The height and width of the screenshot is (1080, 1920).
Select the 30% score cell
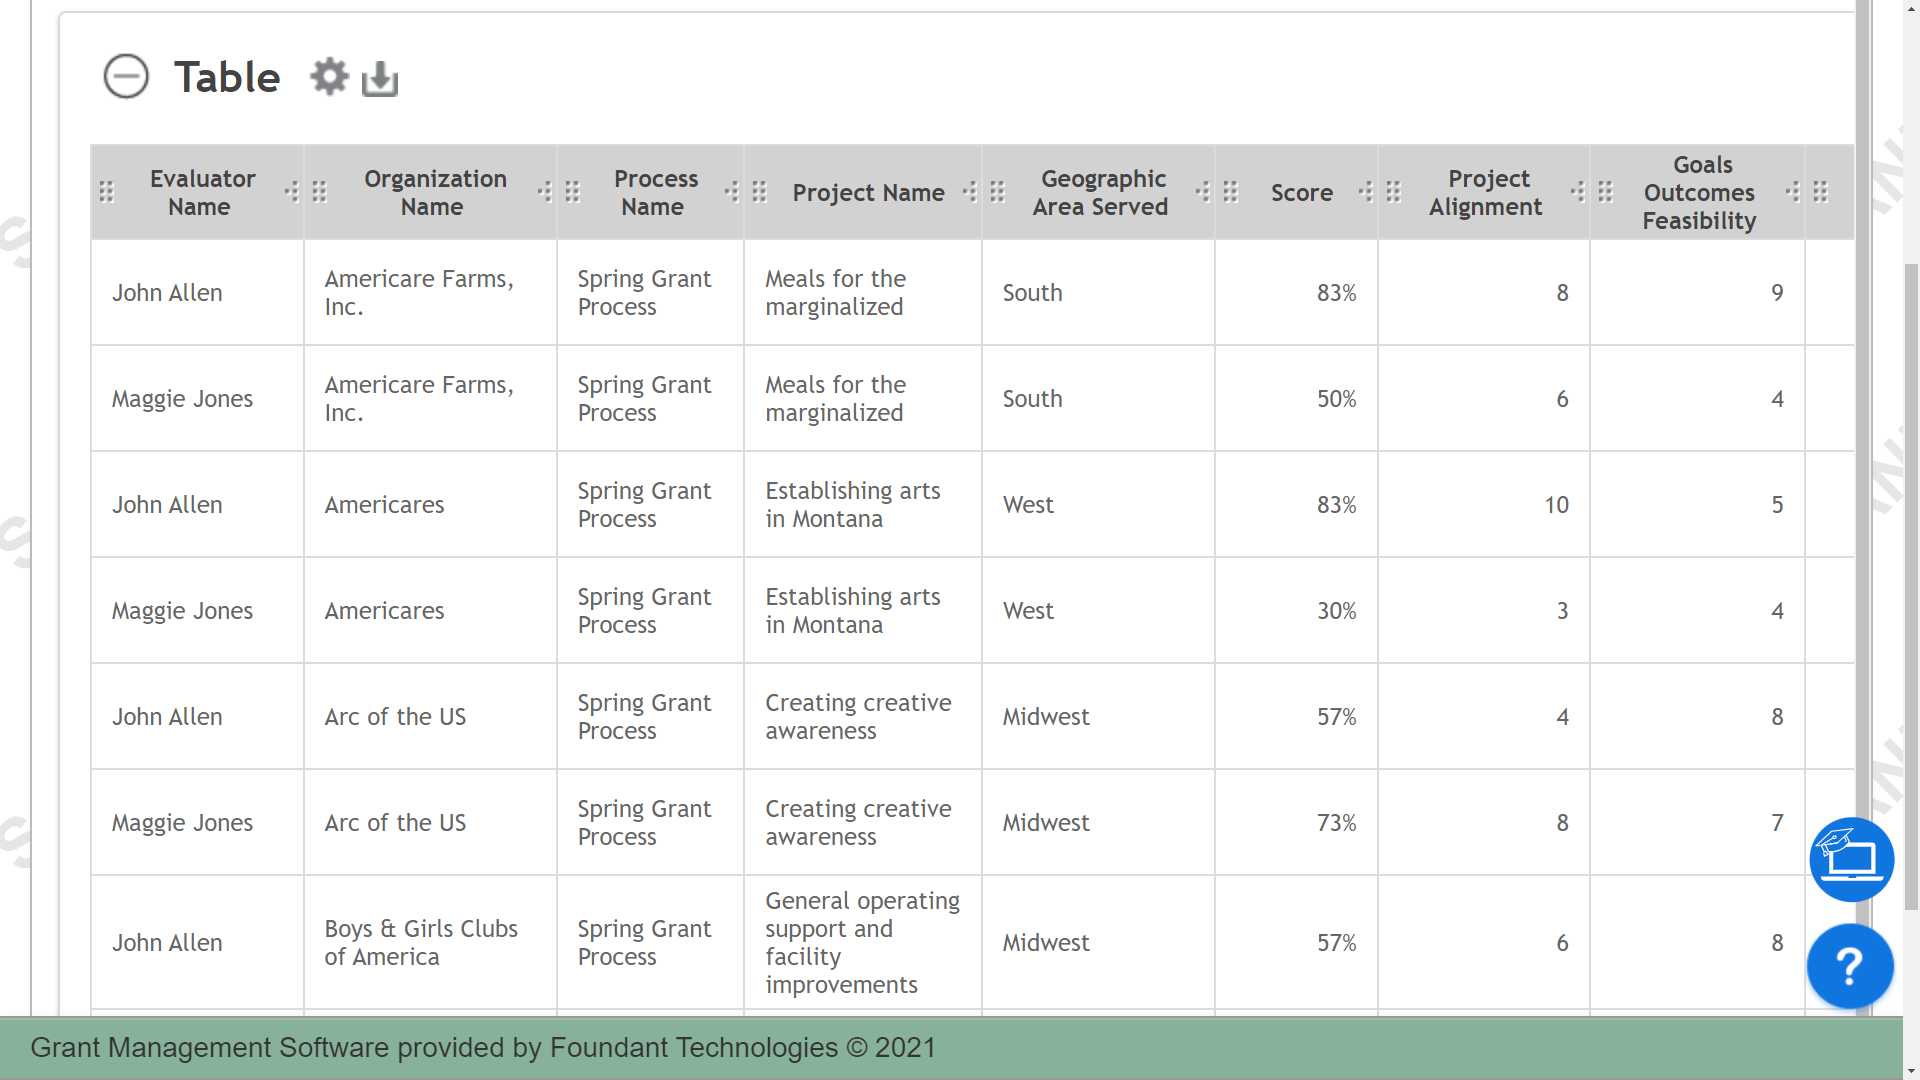[x=1296, y=611]
